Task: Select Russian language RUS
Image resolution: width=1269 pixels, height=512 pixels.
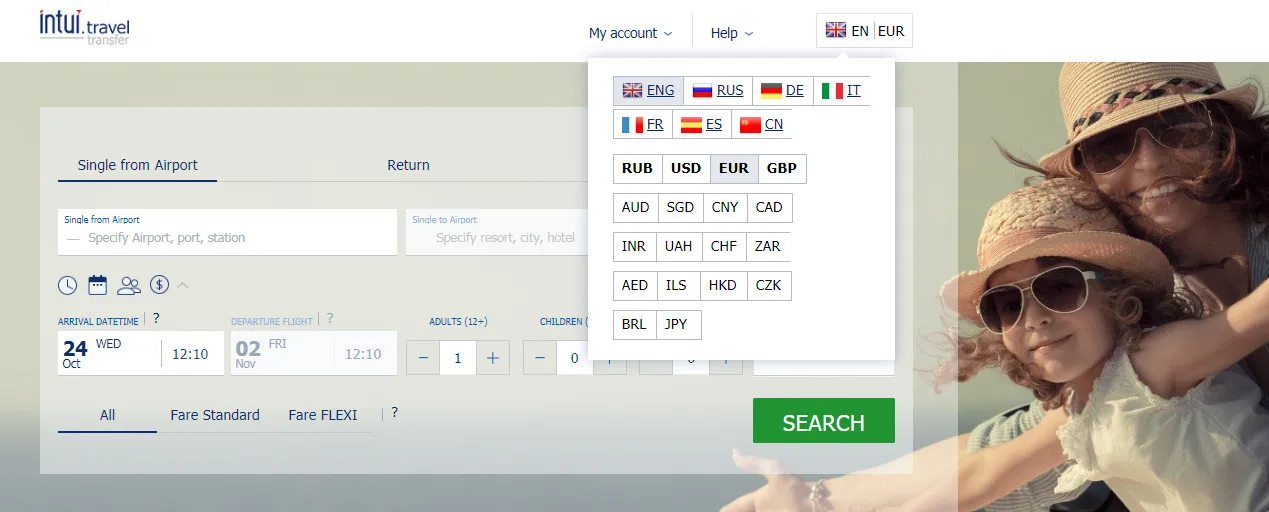Action: point(719,91)
